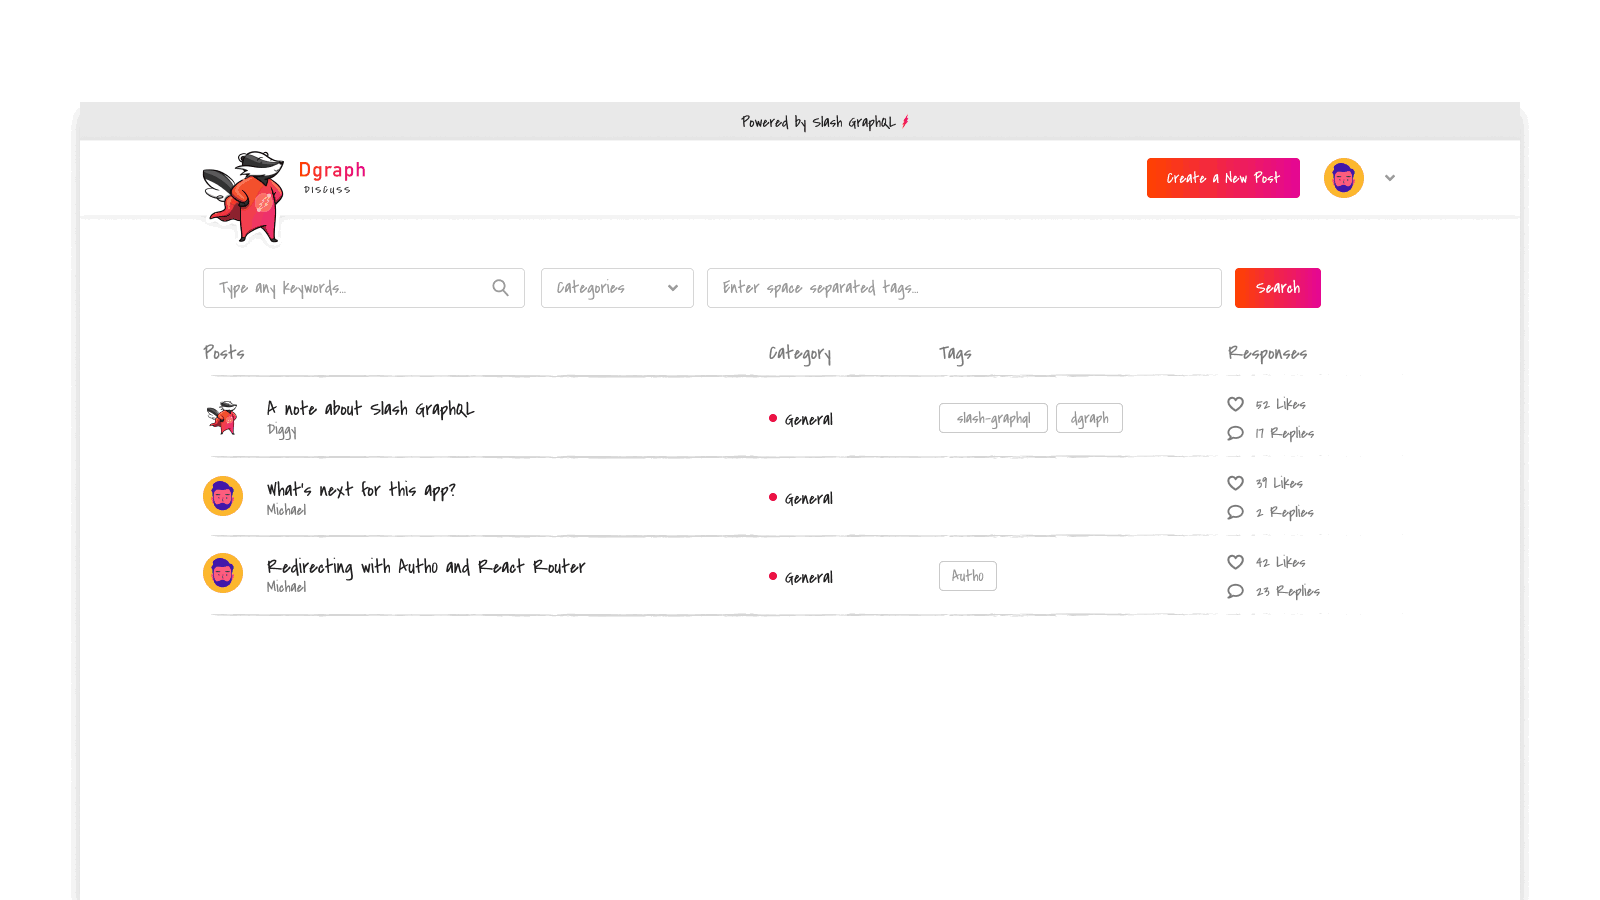Image resolution: width=1600 pixels, height=900 pixels.
Task: Open post 'A note about Slash GraphQL'
Action: tap(370, 409)
